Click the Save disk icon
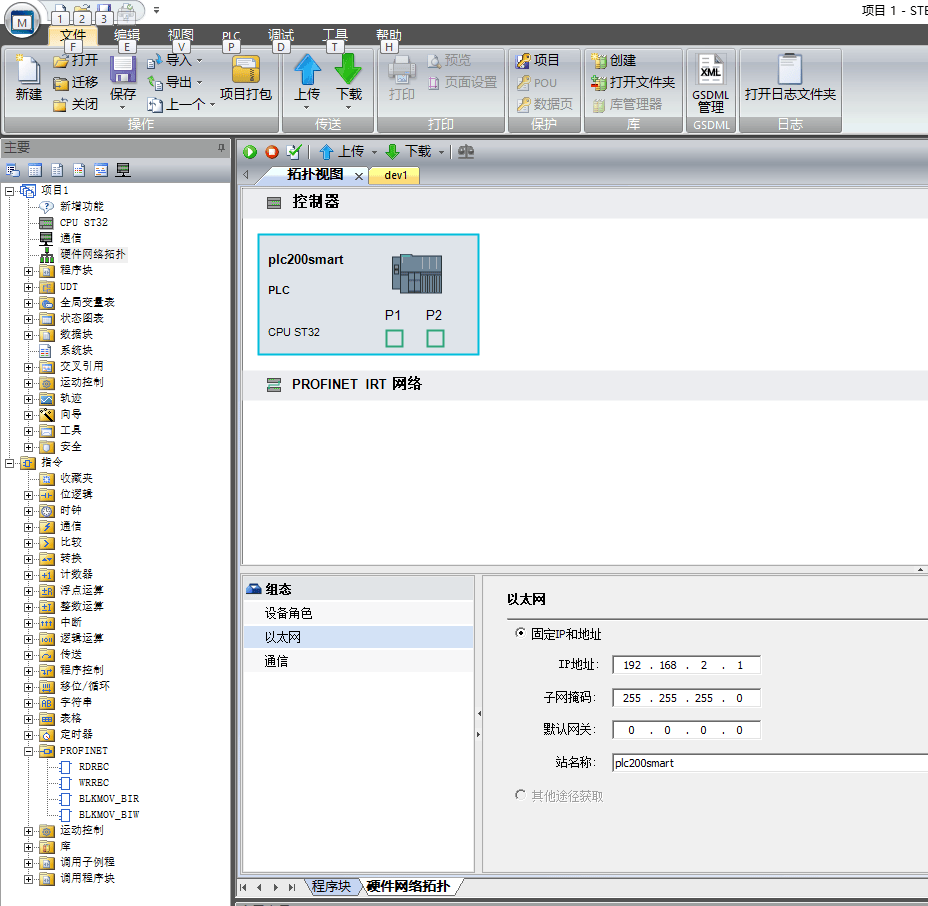The height and width of the screenshot is (906, 928). coord(123,70)
